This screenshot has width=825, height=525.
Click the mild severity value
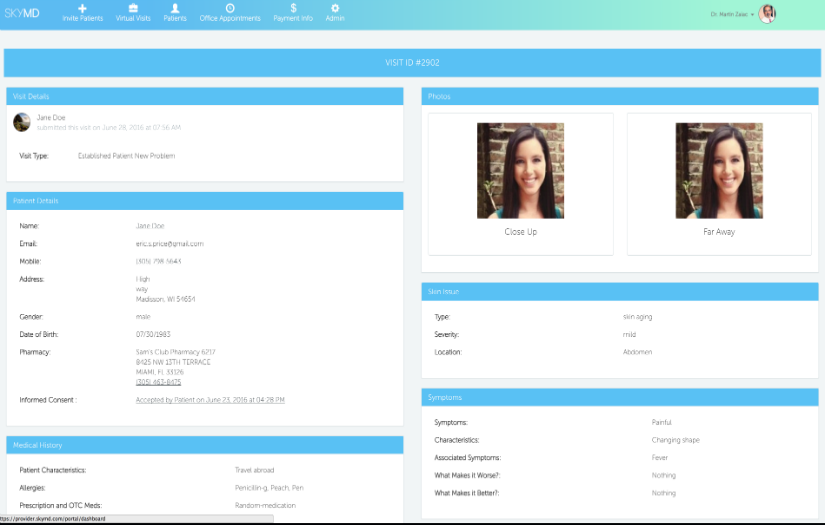(x=629, y=335)
